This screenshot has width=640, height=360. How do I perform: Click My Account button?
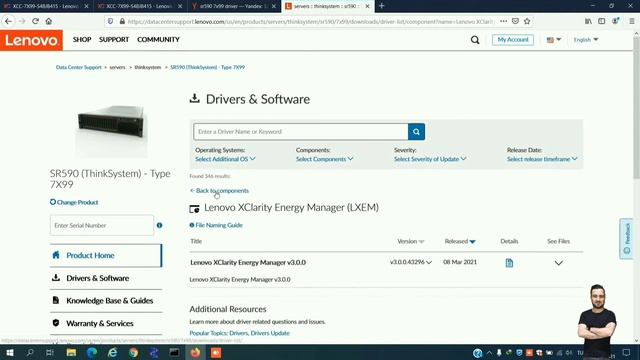[513, 40]
